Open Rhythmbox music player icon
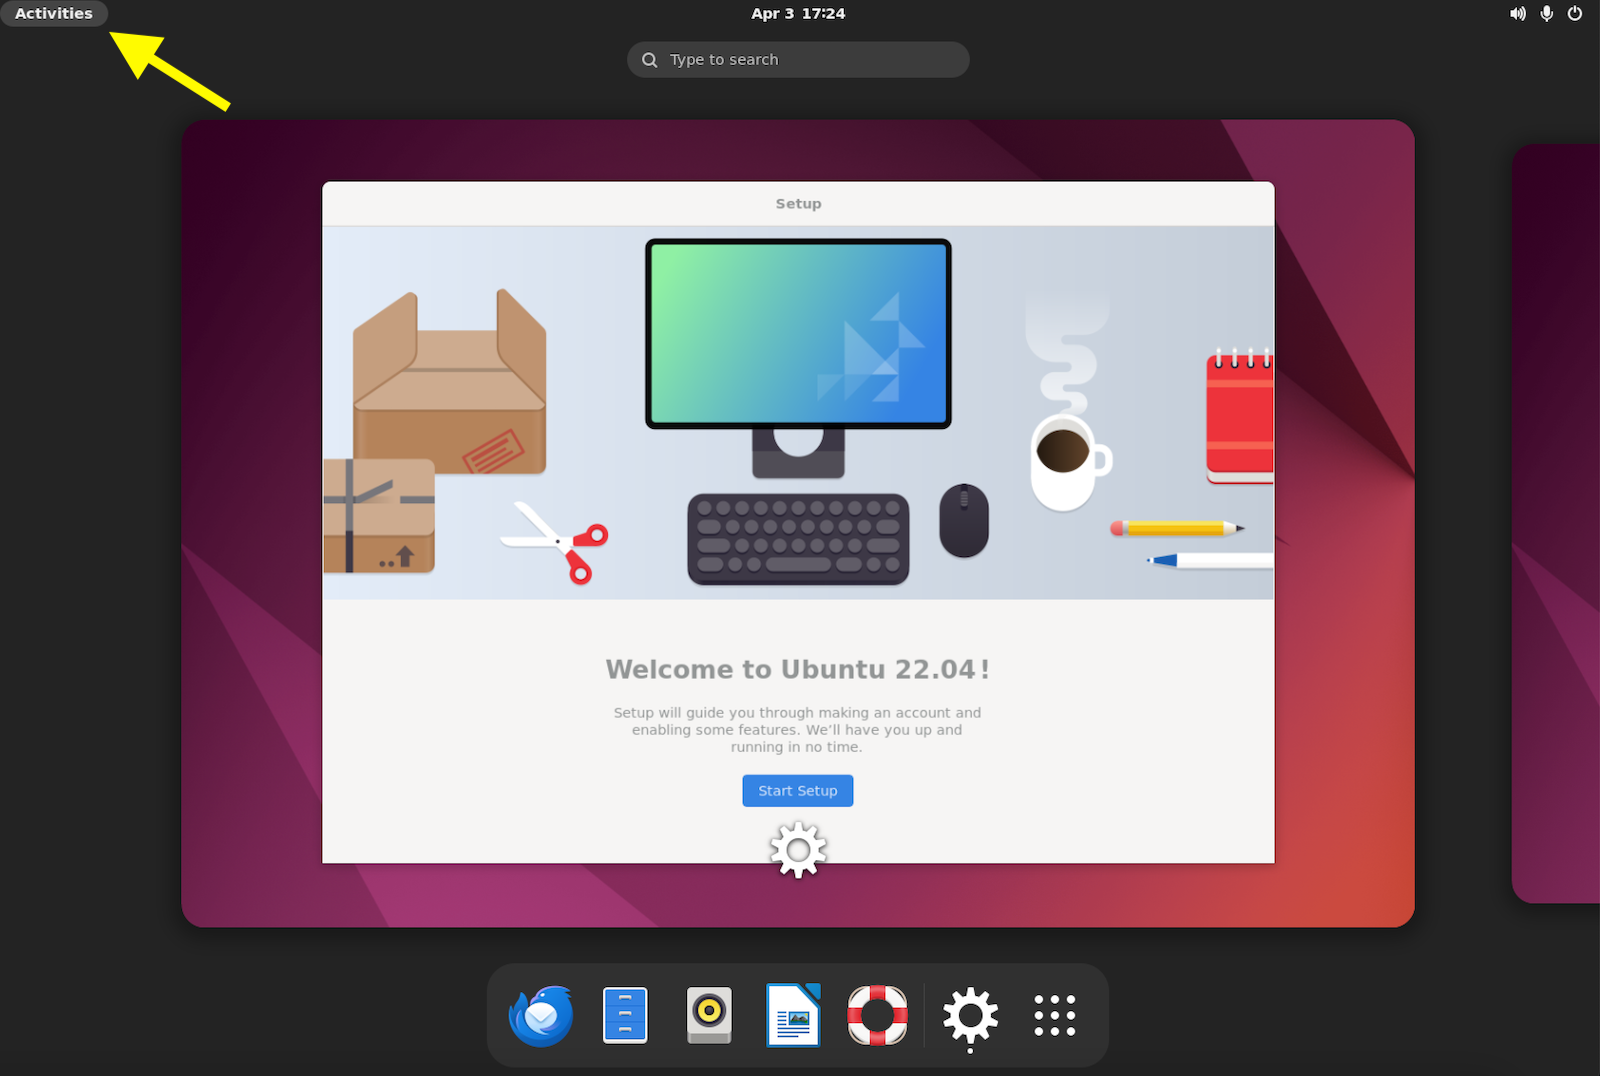 [x=709, y=1016]
